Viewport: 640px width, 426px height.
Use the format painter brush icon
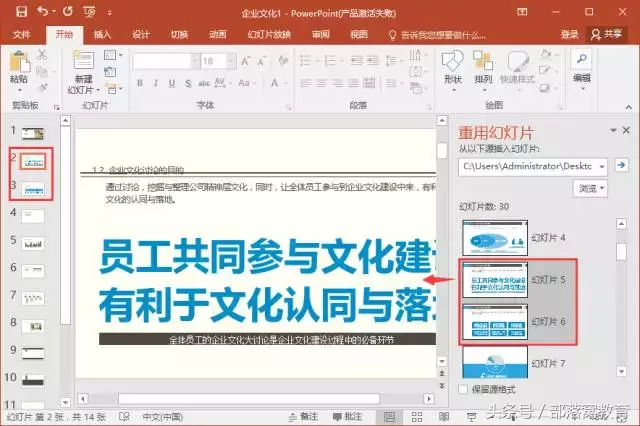coord(42,87)
